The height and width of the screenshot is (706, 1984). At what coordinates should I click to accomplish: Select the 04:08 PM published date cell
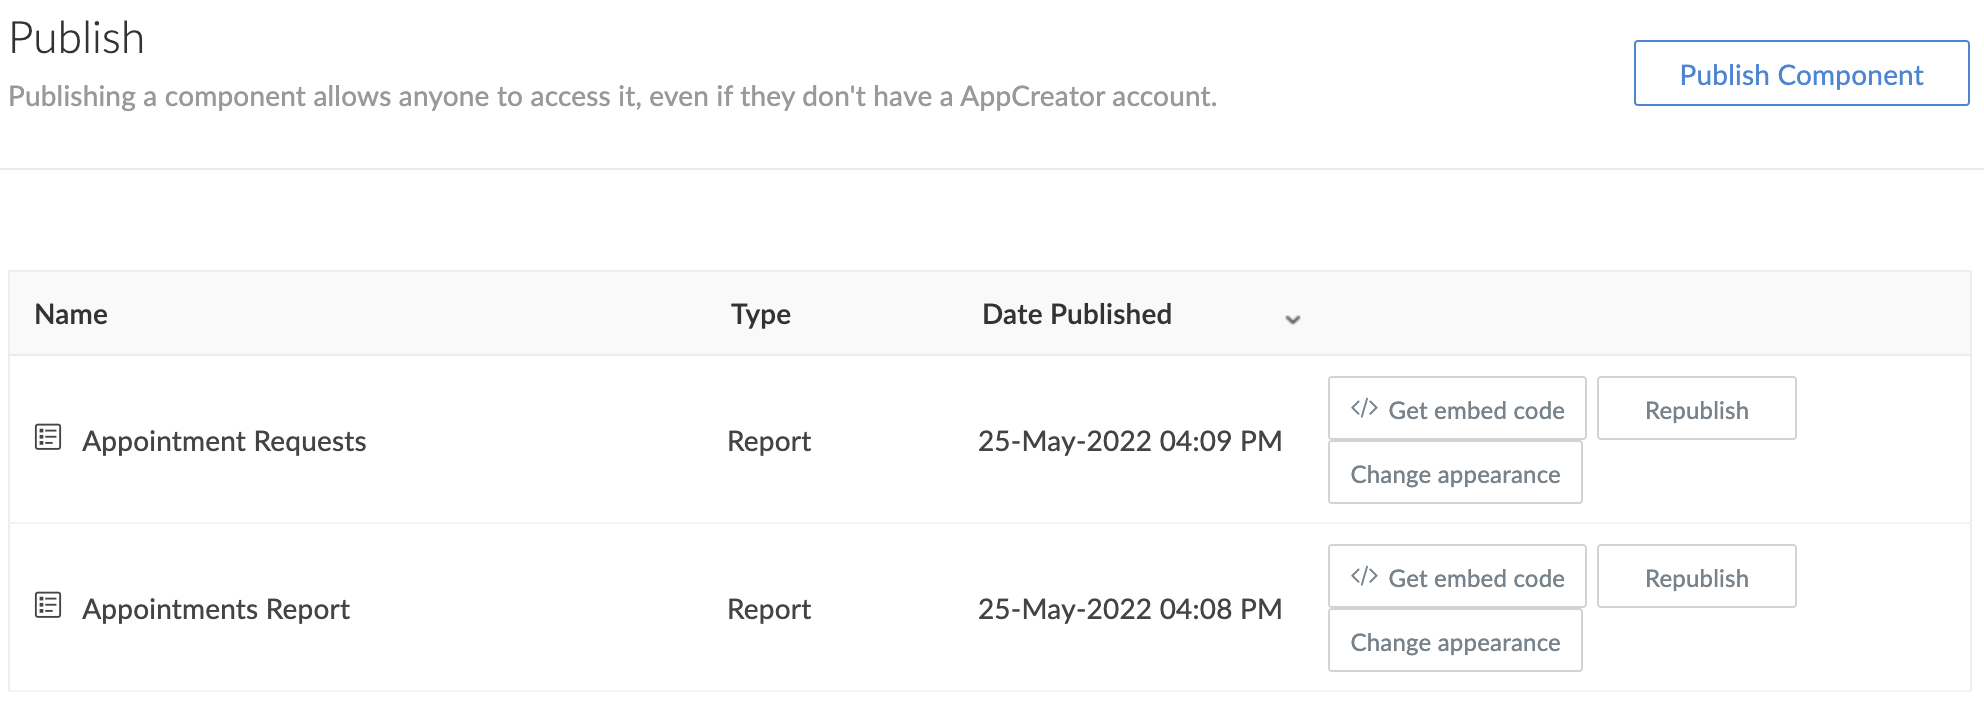tap(1129, 609)
